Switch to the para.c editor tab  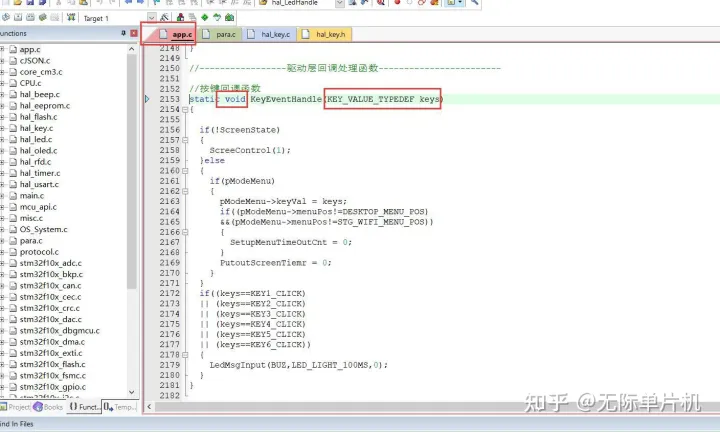[x=220, y=34]
